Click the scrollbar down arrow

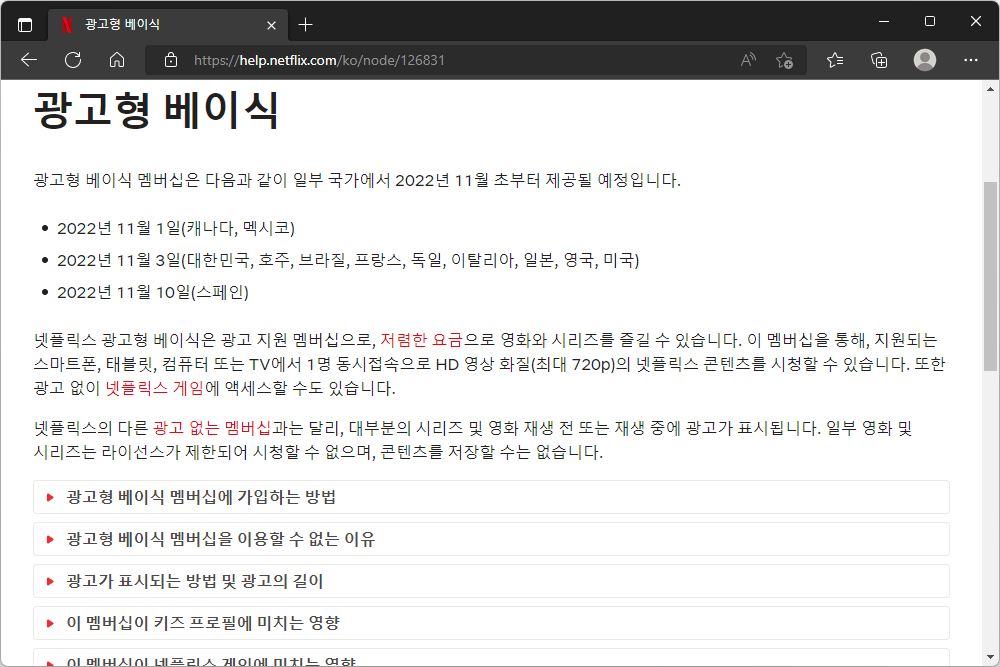point(990,657)
